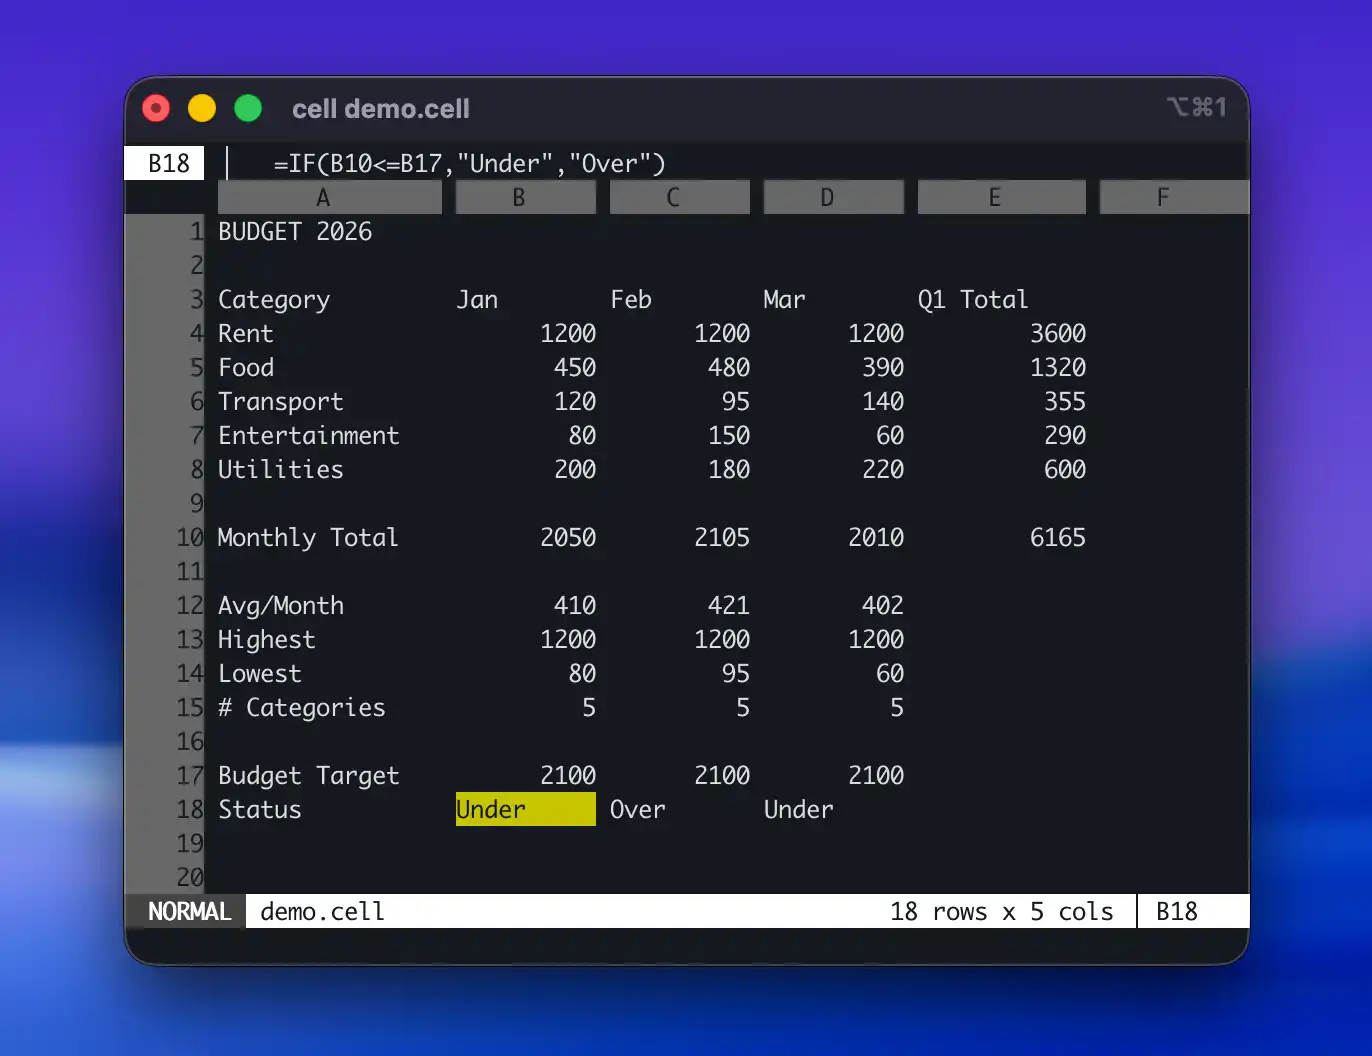Click row number 10 header
1372x1056 pixels.
pos(189,538)
